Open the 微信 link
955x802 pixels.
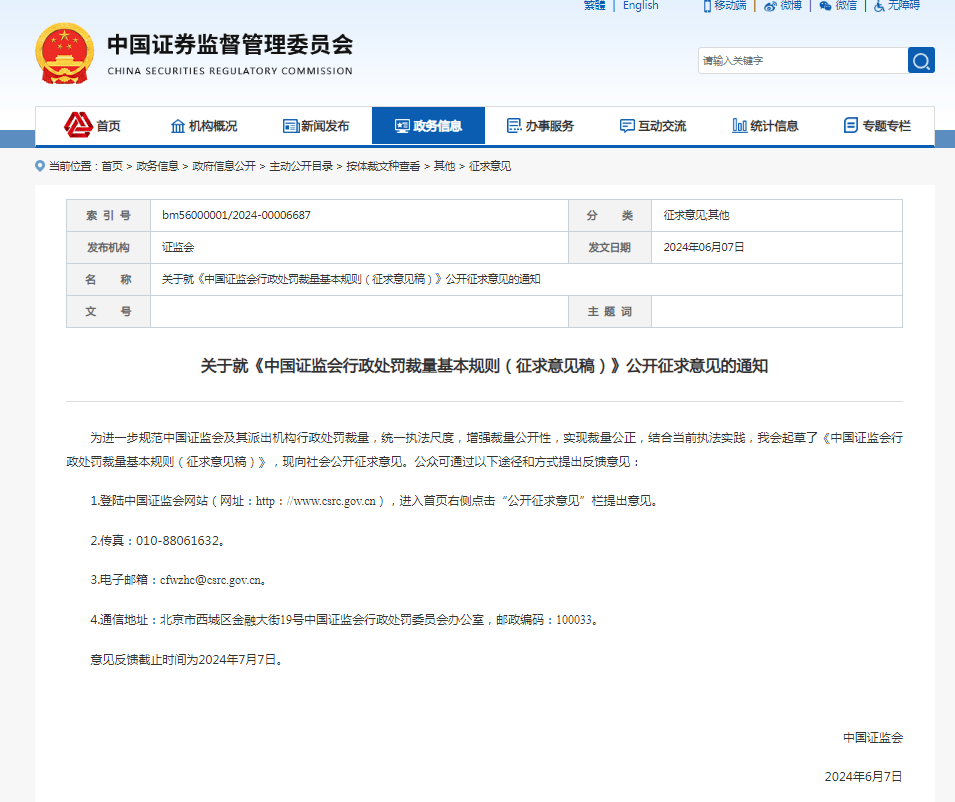click(846, 5)
